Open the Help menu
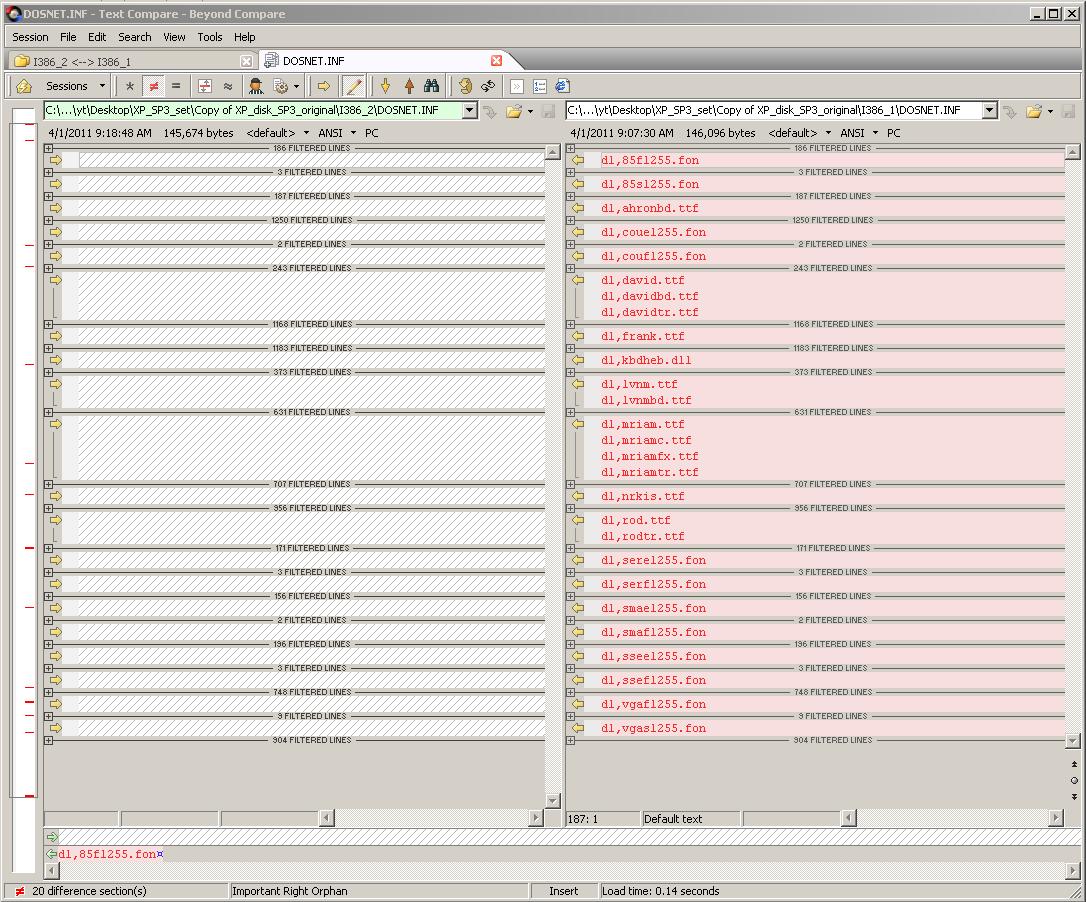The image size is (1086, 902). (244, 37)
